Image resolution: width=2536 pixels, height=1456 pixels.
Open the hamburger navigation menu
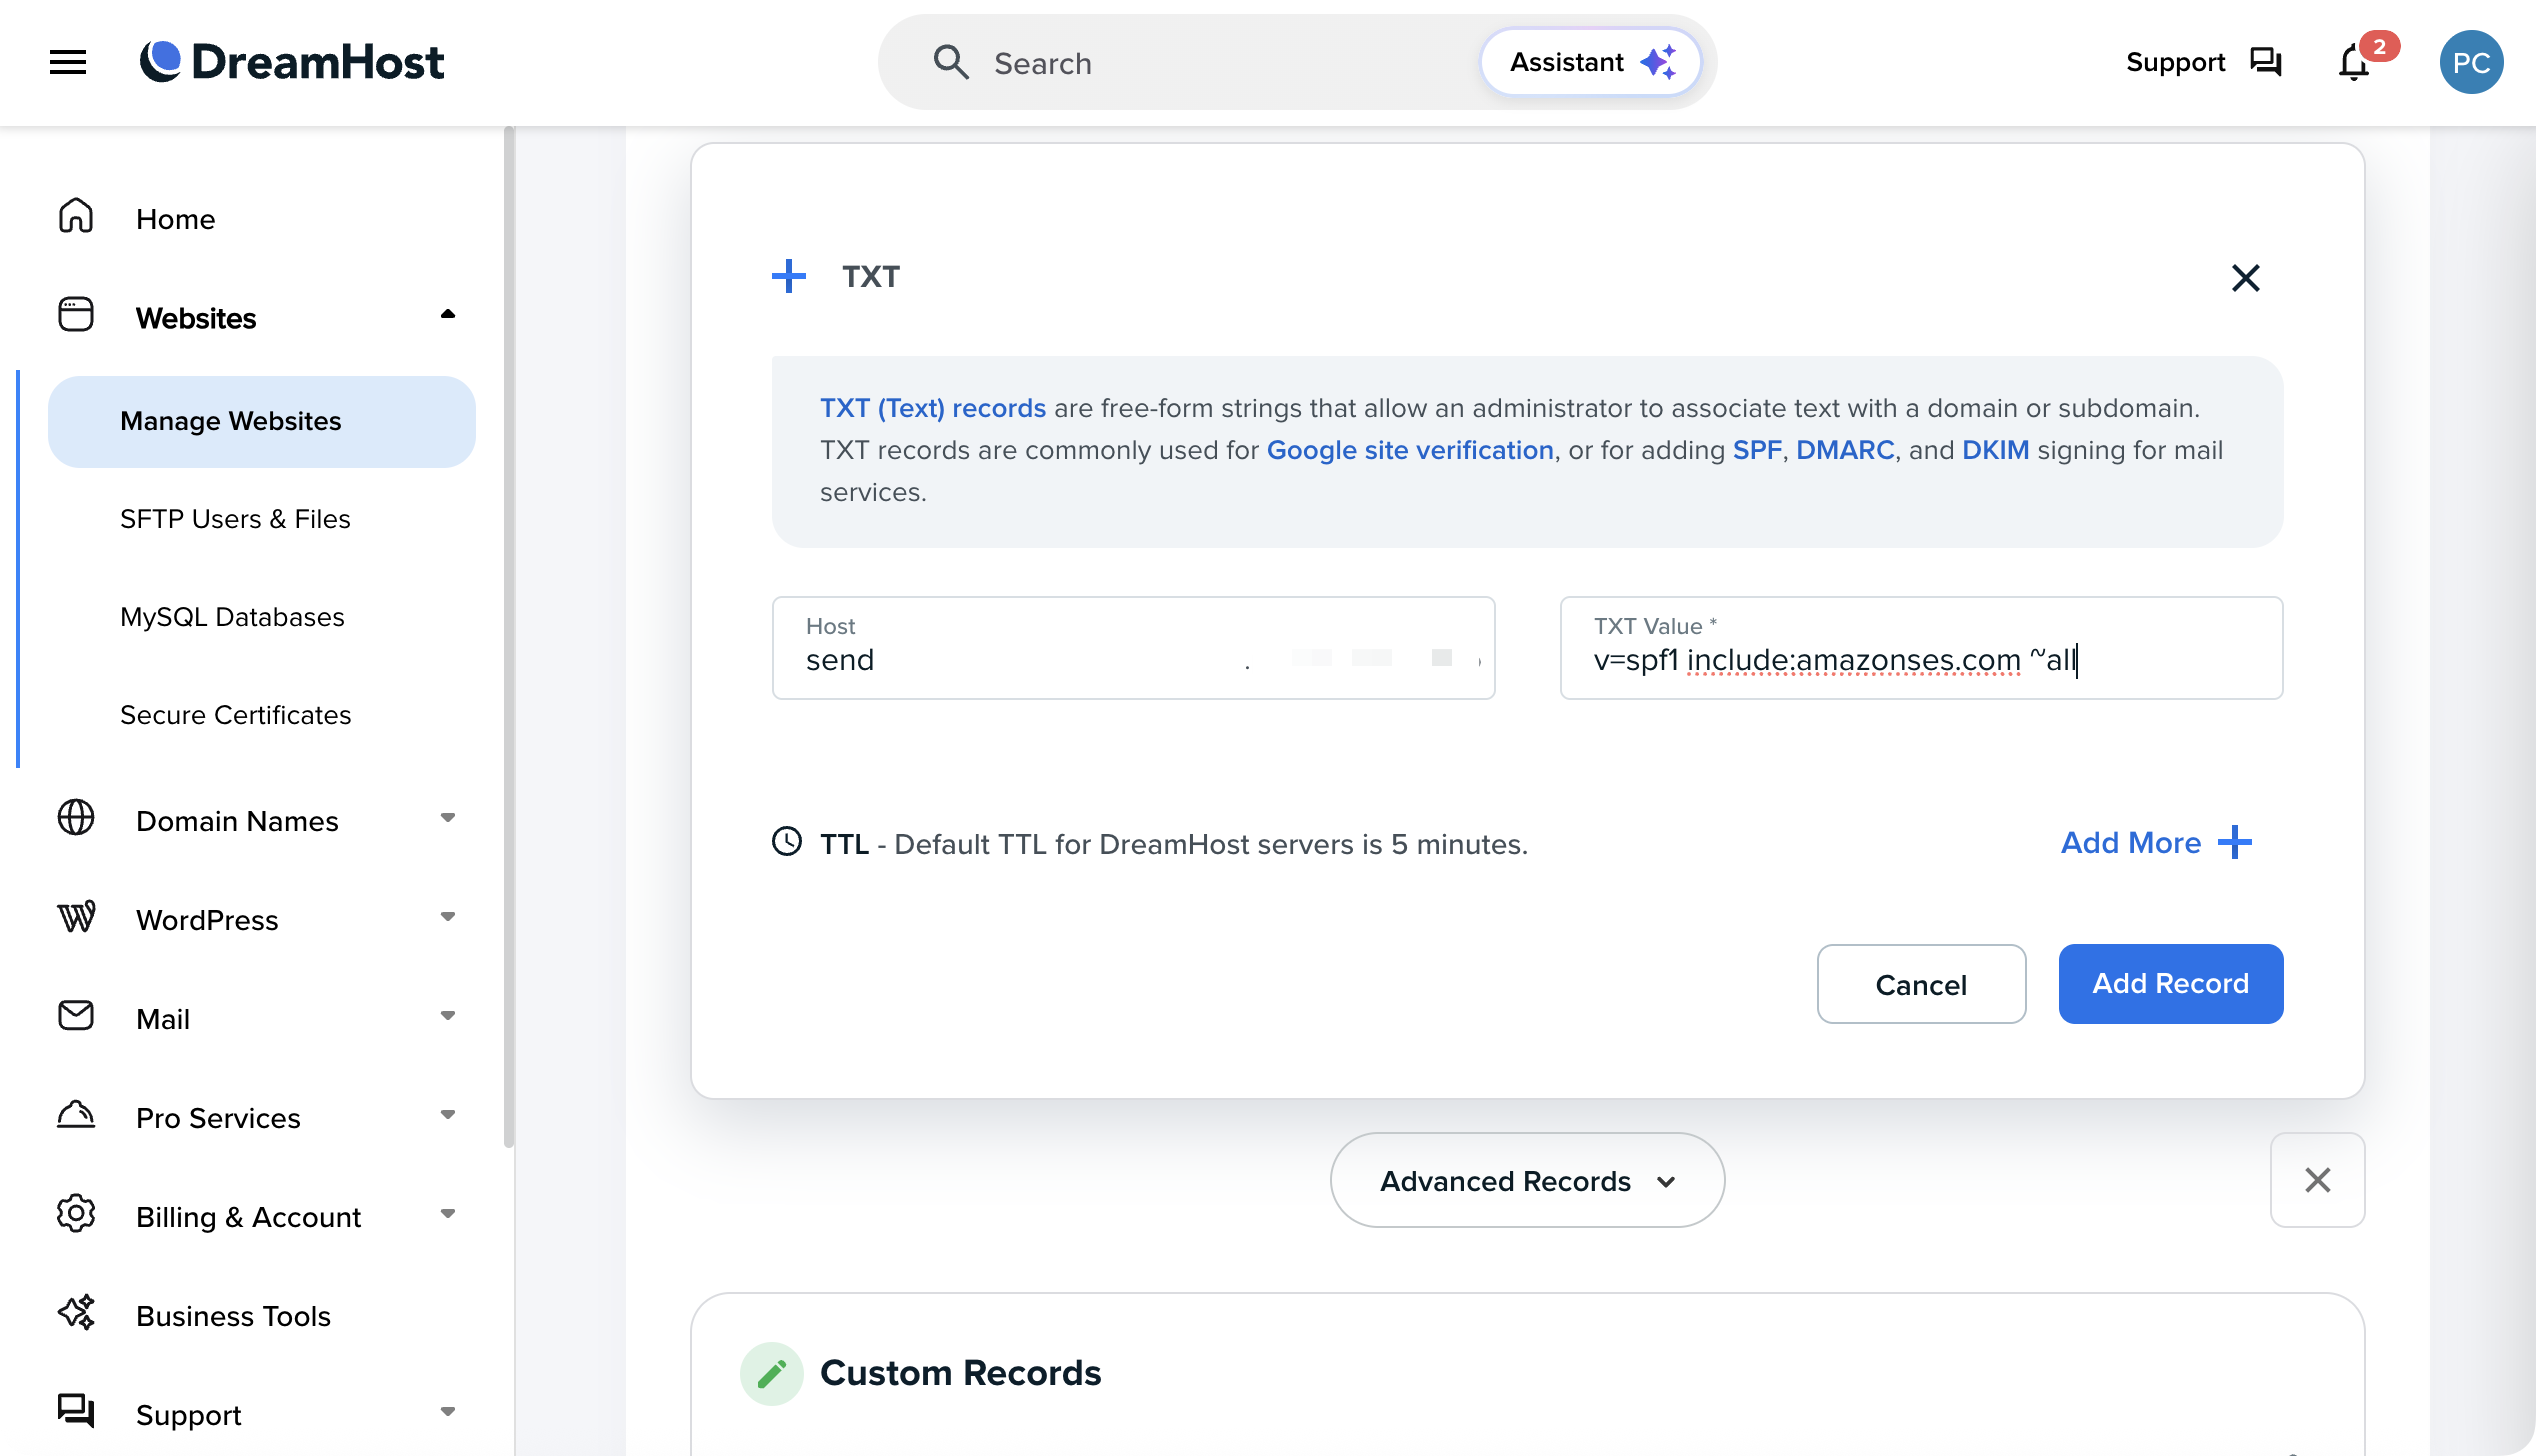(x=67, y=62)
